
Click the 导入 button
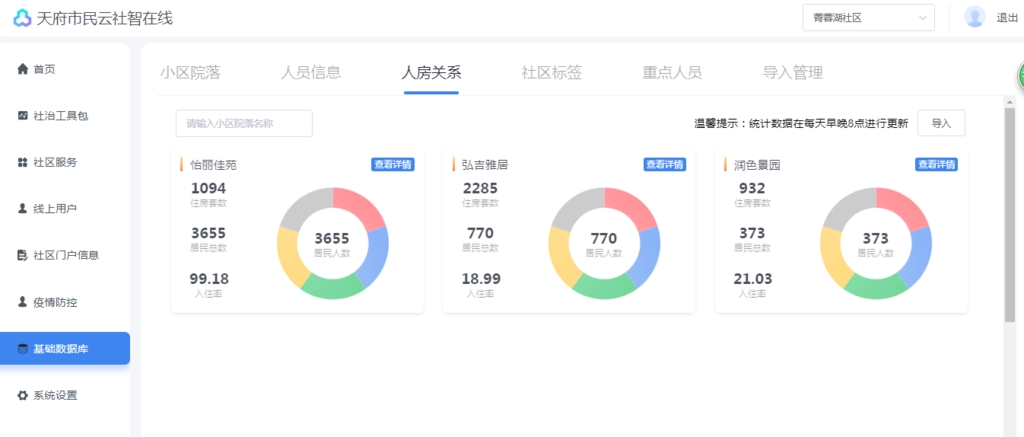tap(941, 123)
